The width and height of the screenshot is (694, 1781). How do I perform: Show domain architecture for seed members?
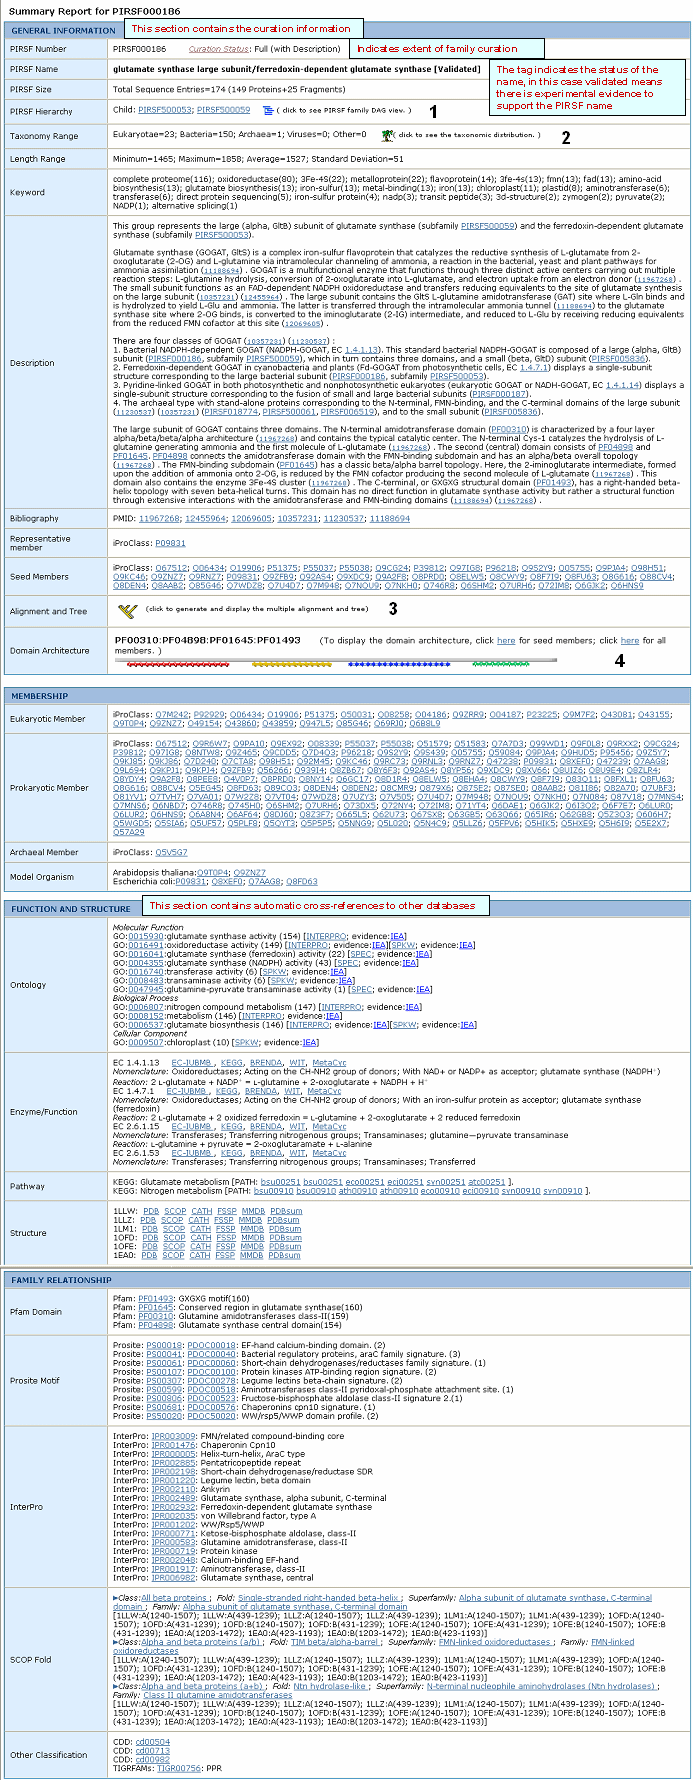506,640
